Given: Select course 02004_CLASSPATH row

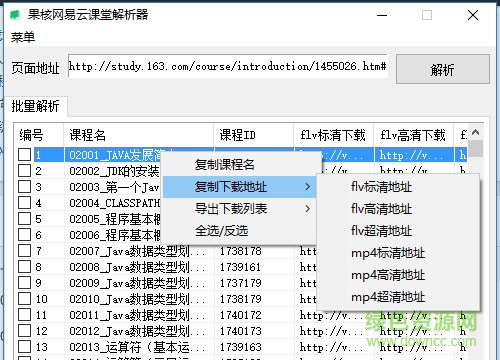Looking at the screenshot, I should click(x=115, y=203).
